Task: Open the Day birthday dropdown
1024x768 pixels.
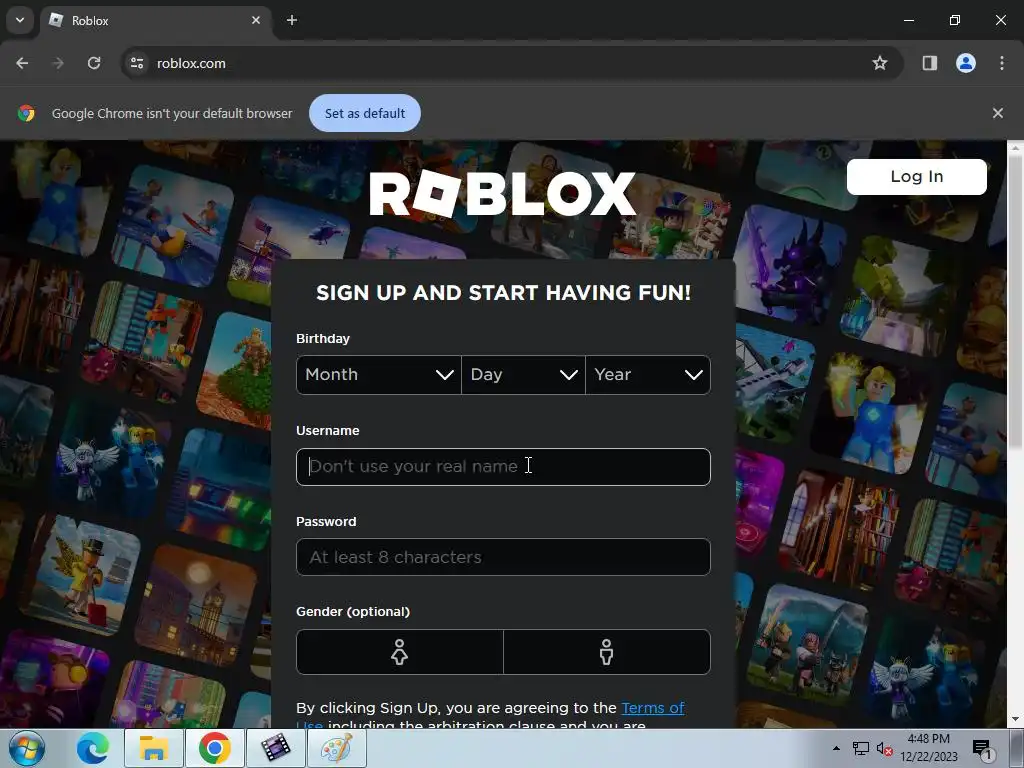Action: coord(523,375)
